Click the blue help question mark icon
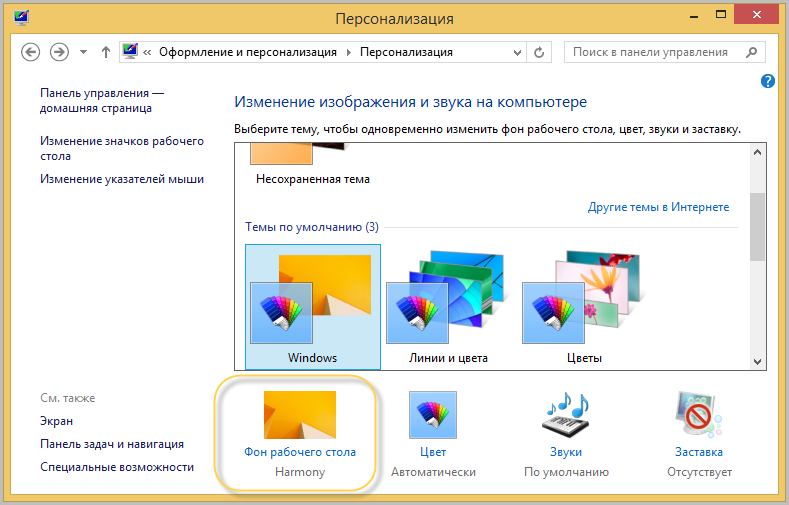The width and height of the screenshot is (789, 505). tap(768, 82)
